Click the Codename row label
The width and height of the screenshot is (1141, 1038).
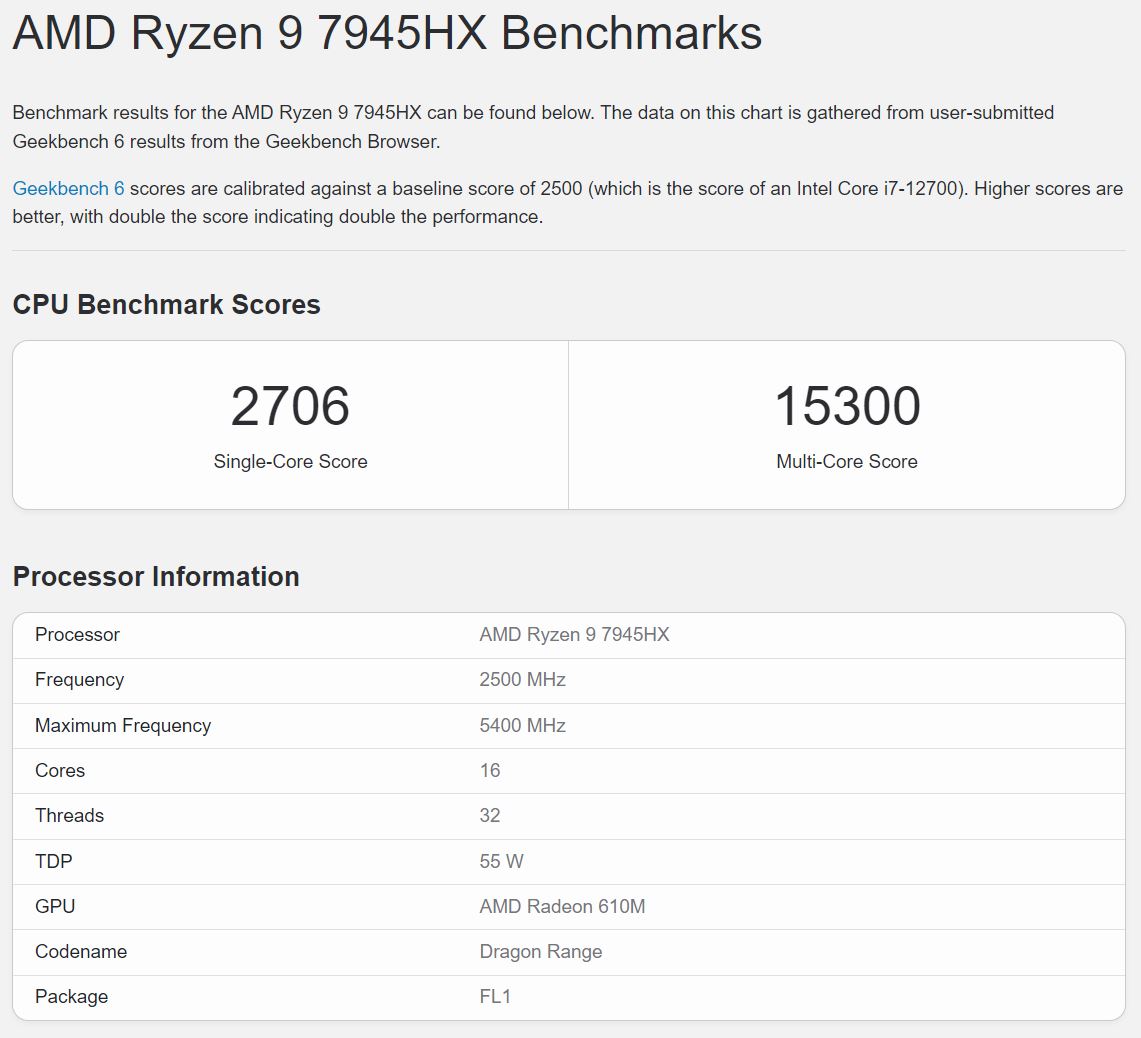[81, 952]
